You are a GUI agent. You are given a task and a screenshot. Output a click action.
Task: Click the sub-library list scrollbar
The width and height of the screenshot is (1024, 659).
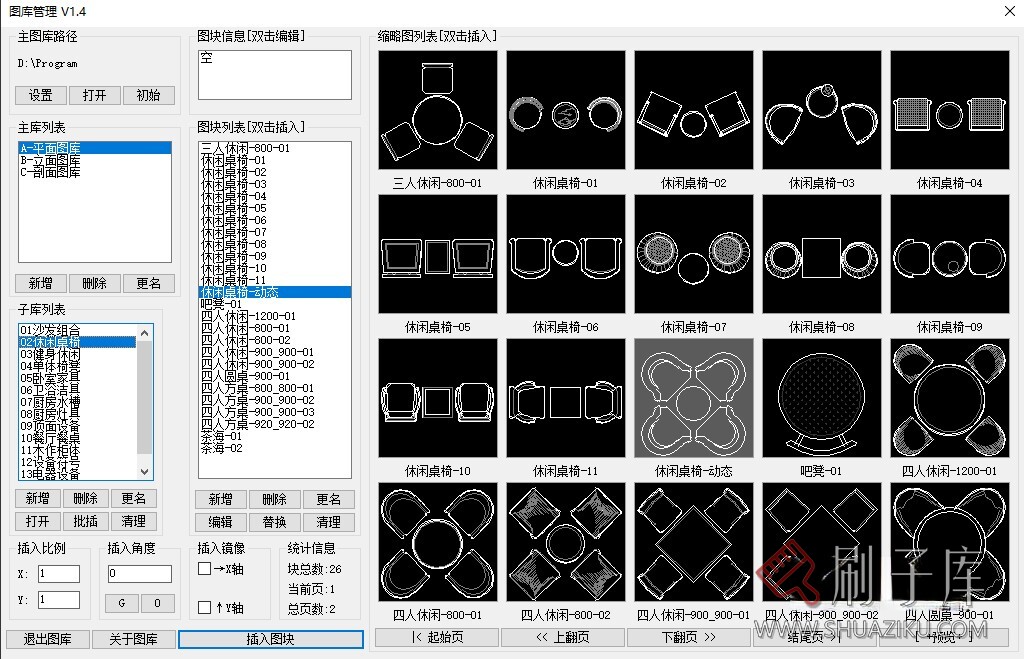pyautogui.click(x=144, y=400)
